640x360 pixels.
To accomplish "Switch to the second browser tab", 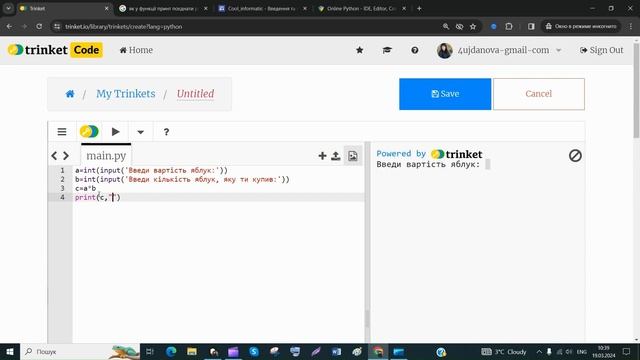I will click(163, 8).
